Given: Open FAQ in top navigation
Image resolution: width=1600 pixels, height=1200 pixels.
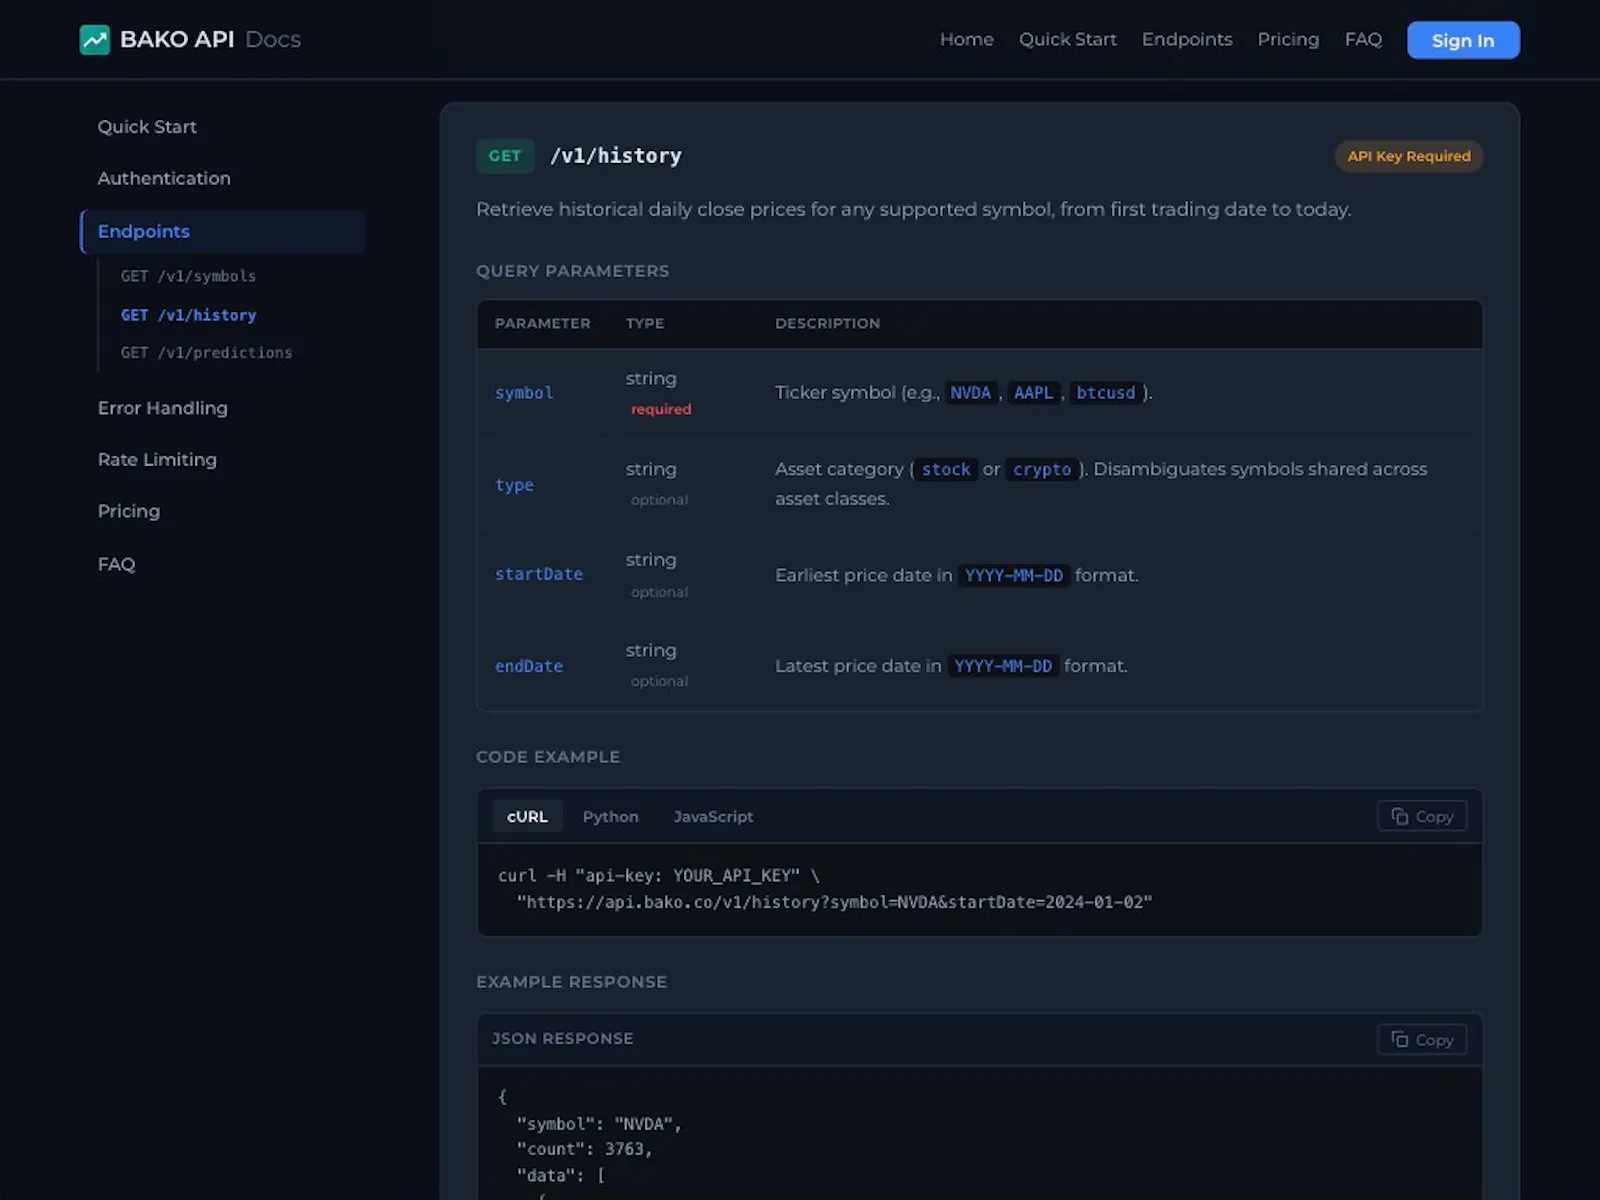Looking at the screenshot, I should tap(1363, 39).
